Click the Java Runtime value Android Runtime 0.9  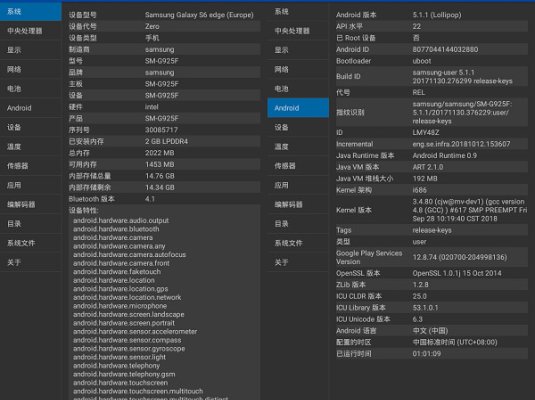coord(445,156)
